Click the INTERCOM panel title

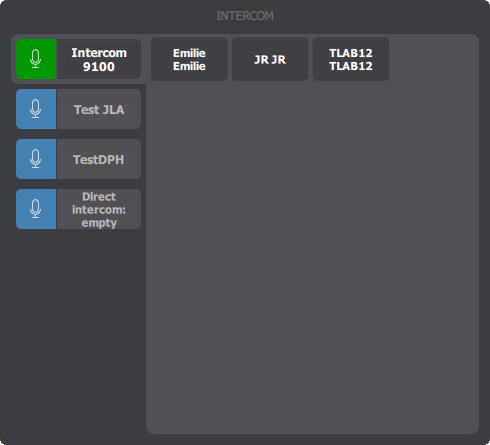click(245, 16)
